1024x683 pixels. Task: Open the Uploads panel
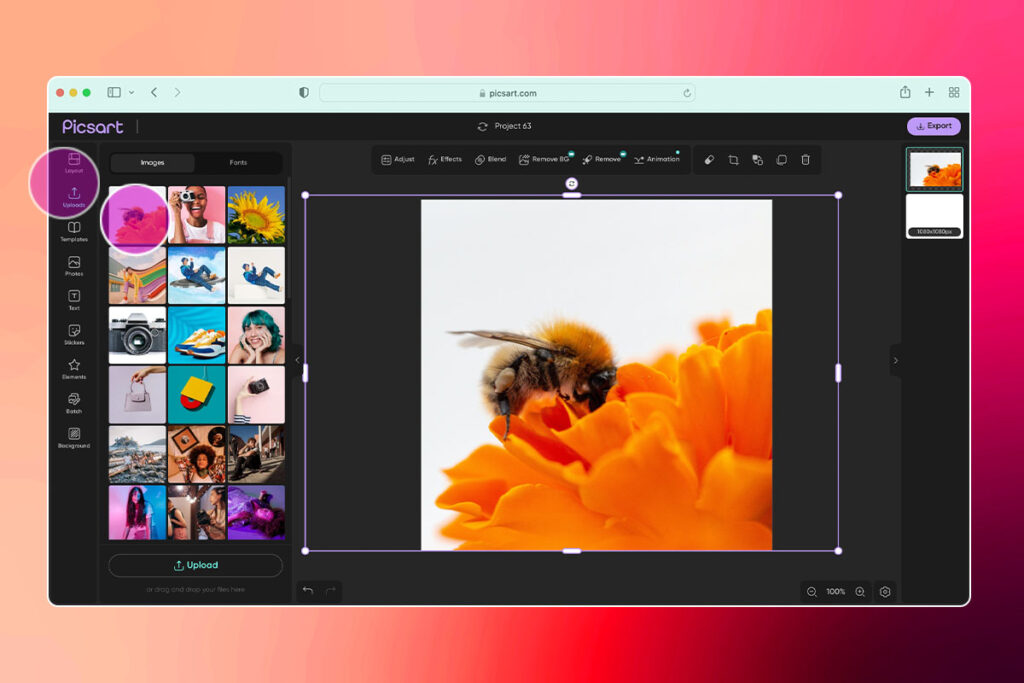[75, 196]
